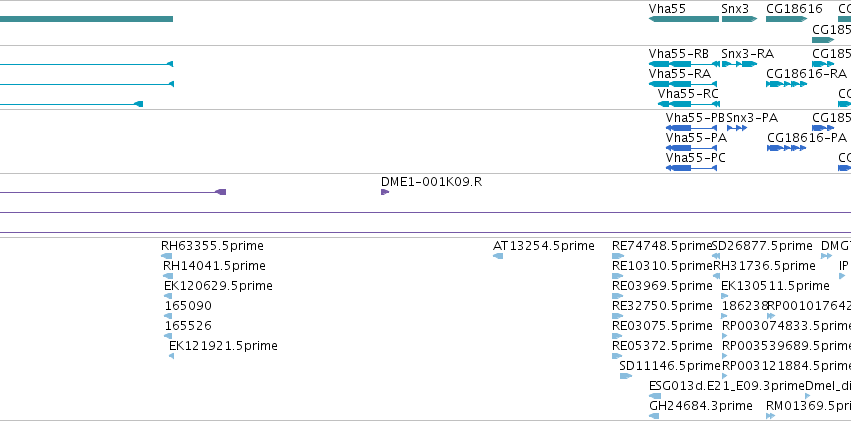Select the RE74748.5prime EST marker
Viewport: 851px width, 421px height.
click(x=618, y=256)
